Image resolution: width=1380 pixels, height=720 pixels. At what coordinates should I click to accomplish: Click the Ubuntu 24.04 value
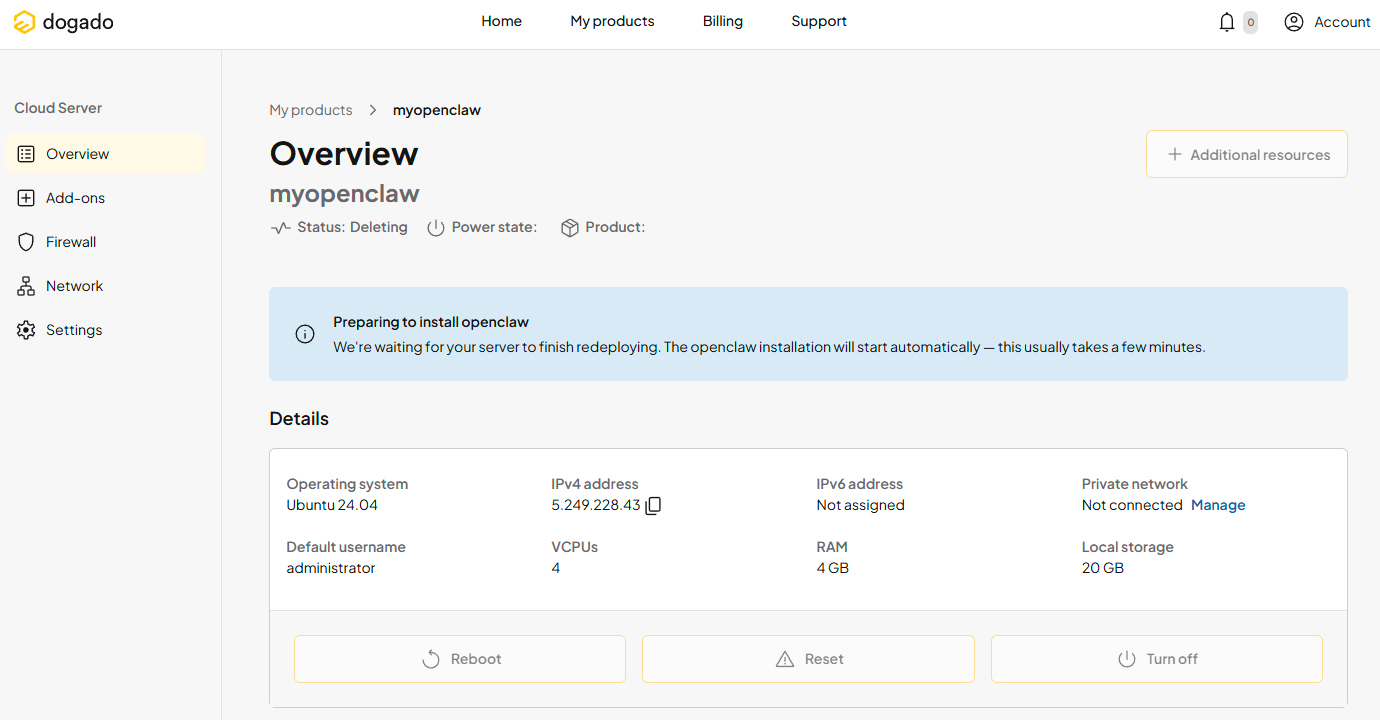pyautogui.click(x=332, y=505)
